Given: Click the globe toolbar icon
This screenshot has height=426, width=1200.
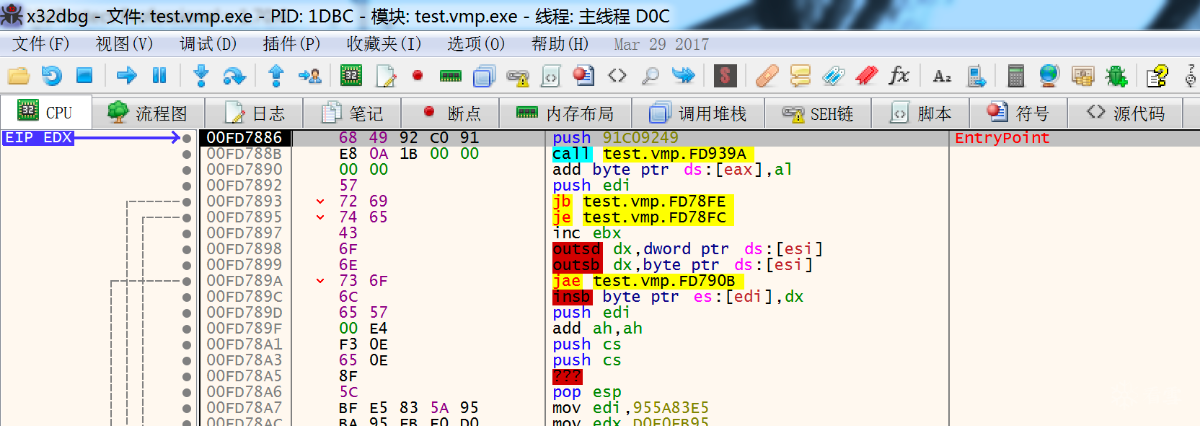Looking at the screenshot, I should pos(1049,75).
